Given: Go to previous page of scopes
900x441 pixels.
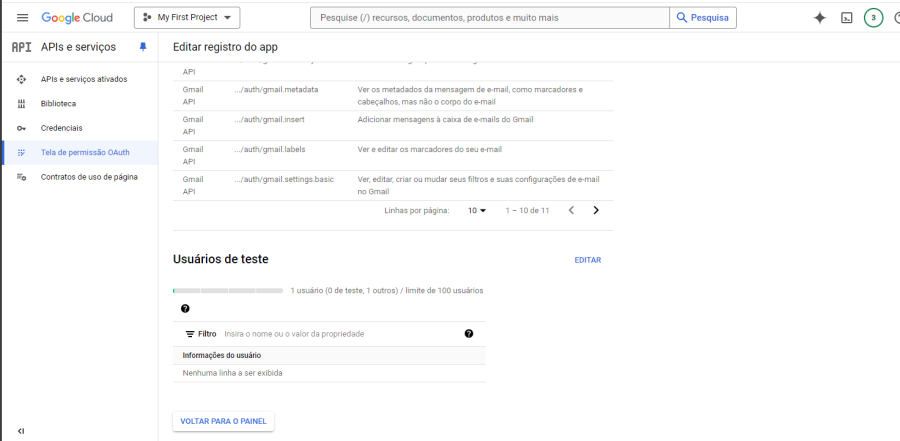Looking at the screenshot, I should [571, 211].
